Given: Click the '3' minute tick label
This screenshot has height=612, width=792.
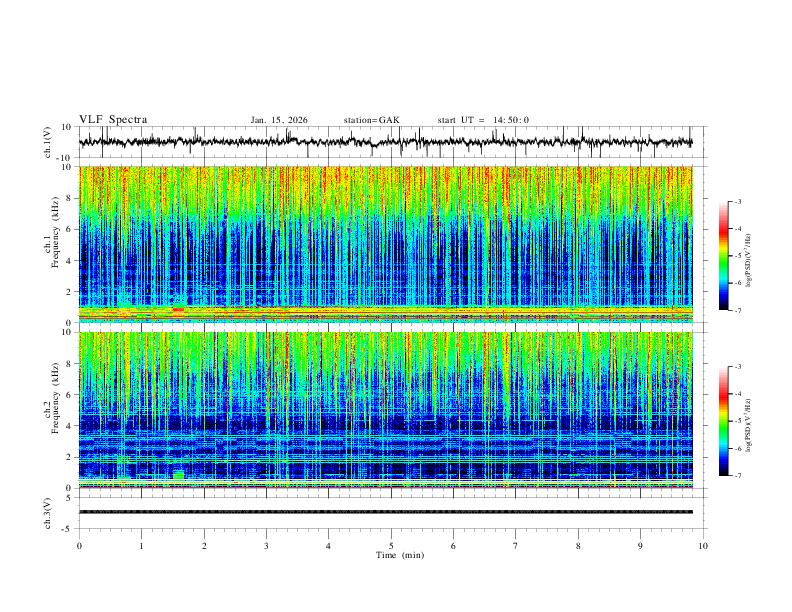Looking at the screenshot, I should 266,546.
